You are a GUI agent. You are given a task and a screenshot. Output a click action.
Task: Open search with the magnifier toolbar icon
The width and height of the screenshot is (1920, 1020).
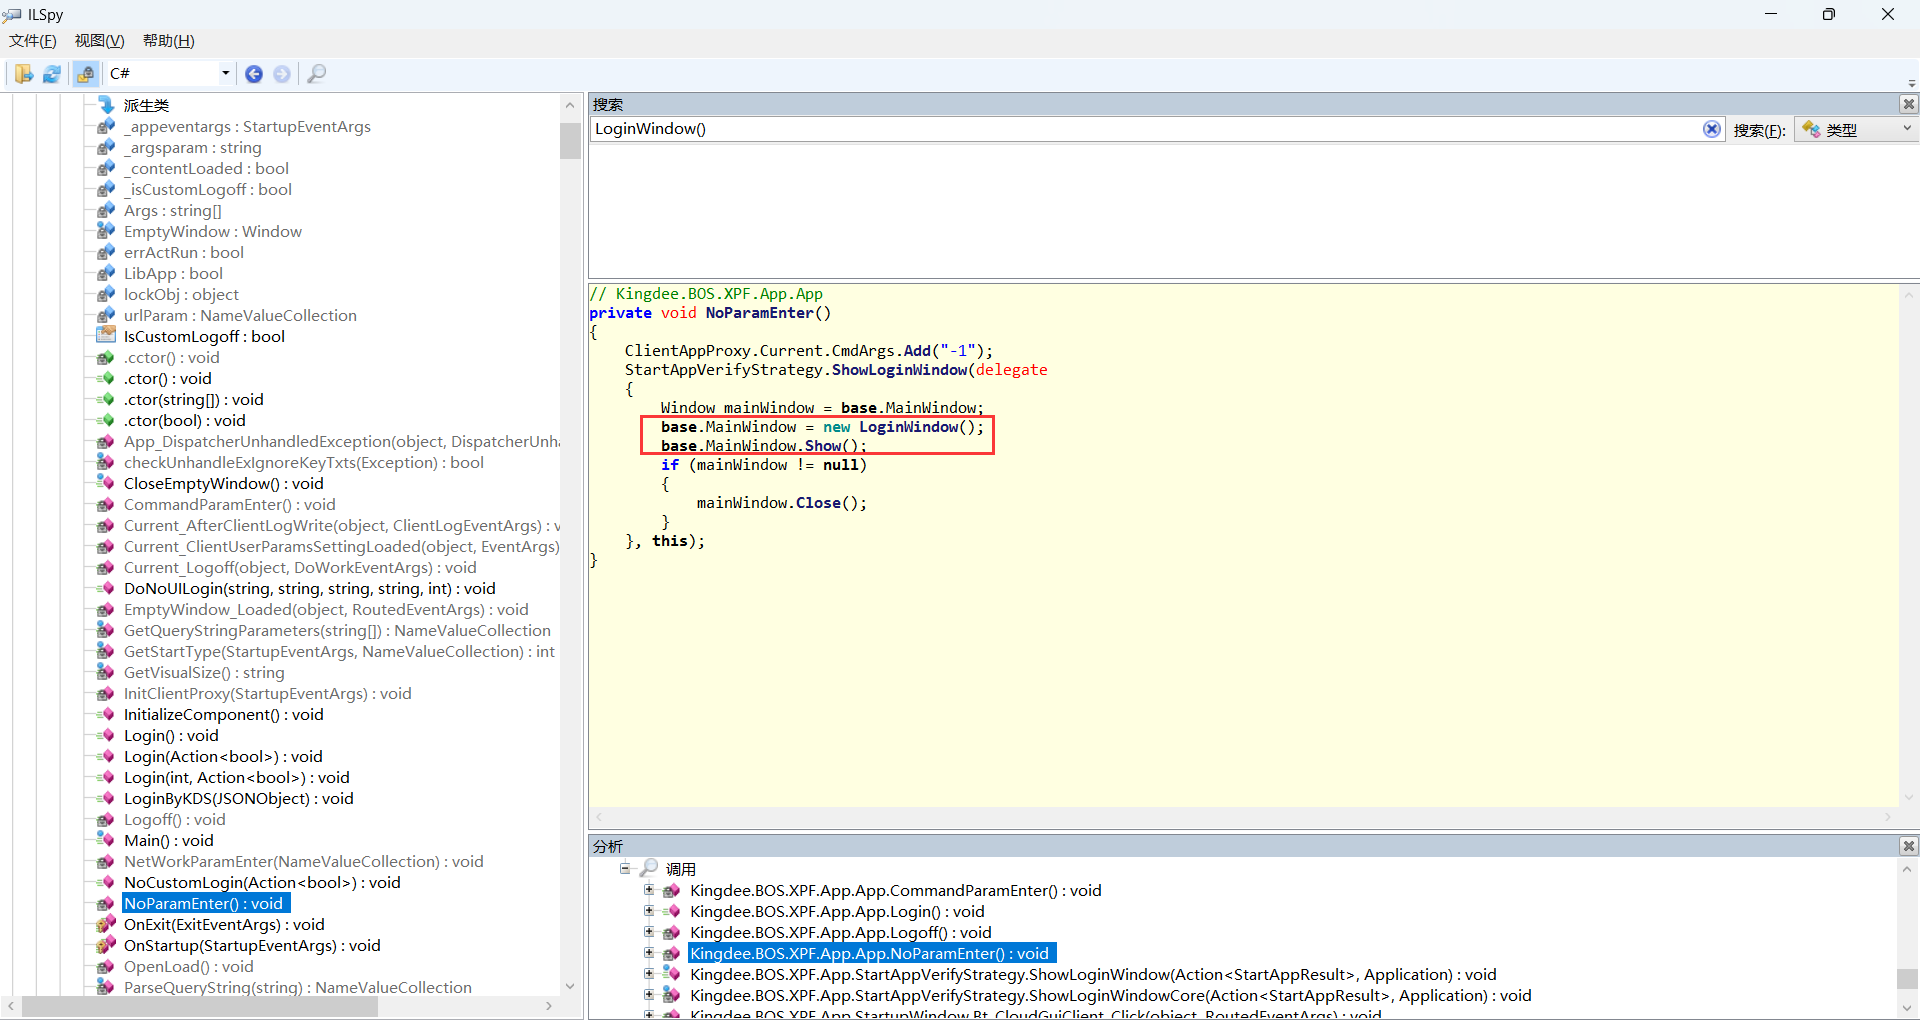tap(317, 74)
